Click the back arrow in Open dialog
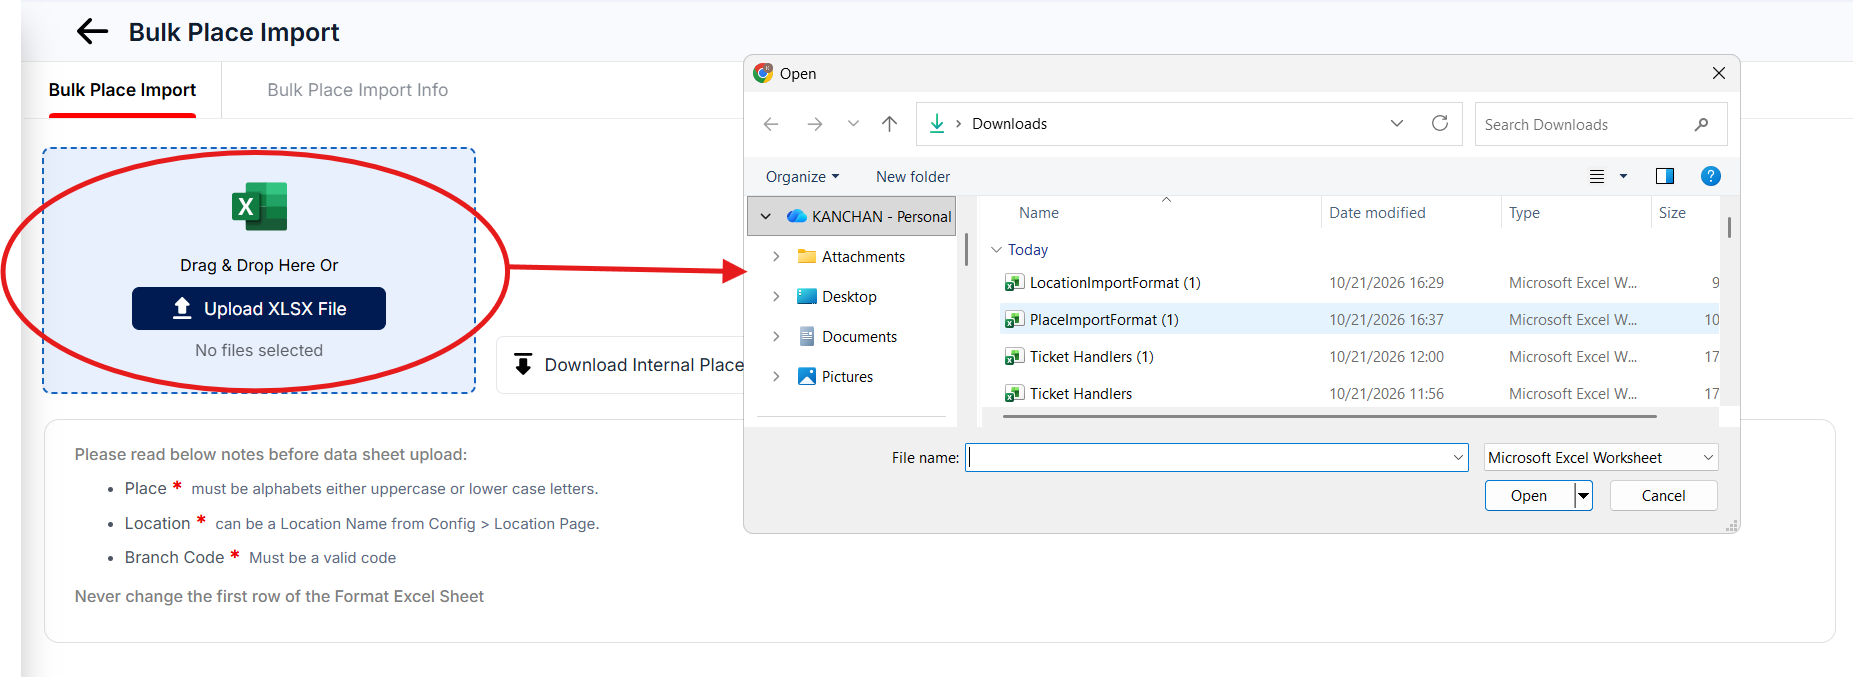Viewport: 1853px width, 677px height. [771, 124]
